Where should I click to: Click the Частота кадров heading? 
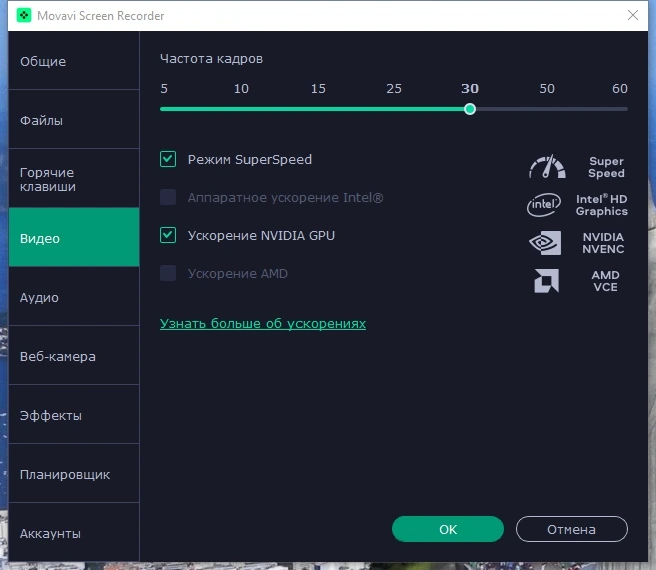click(211, 59)
